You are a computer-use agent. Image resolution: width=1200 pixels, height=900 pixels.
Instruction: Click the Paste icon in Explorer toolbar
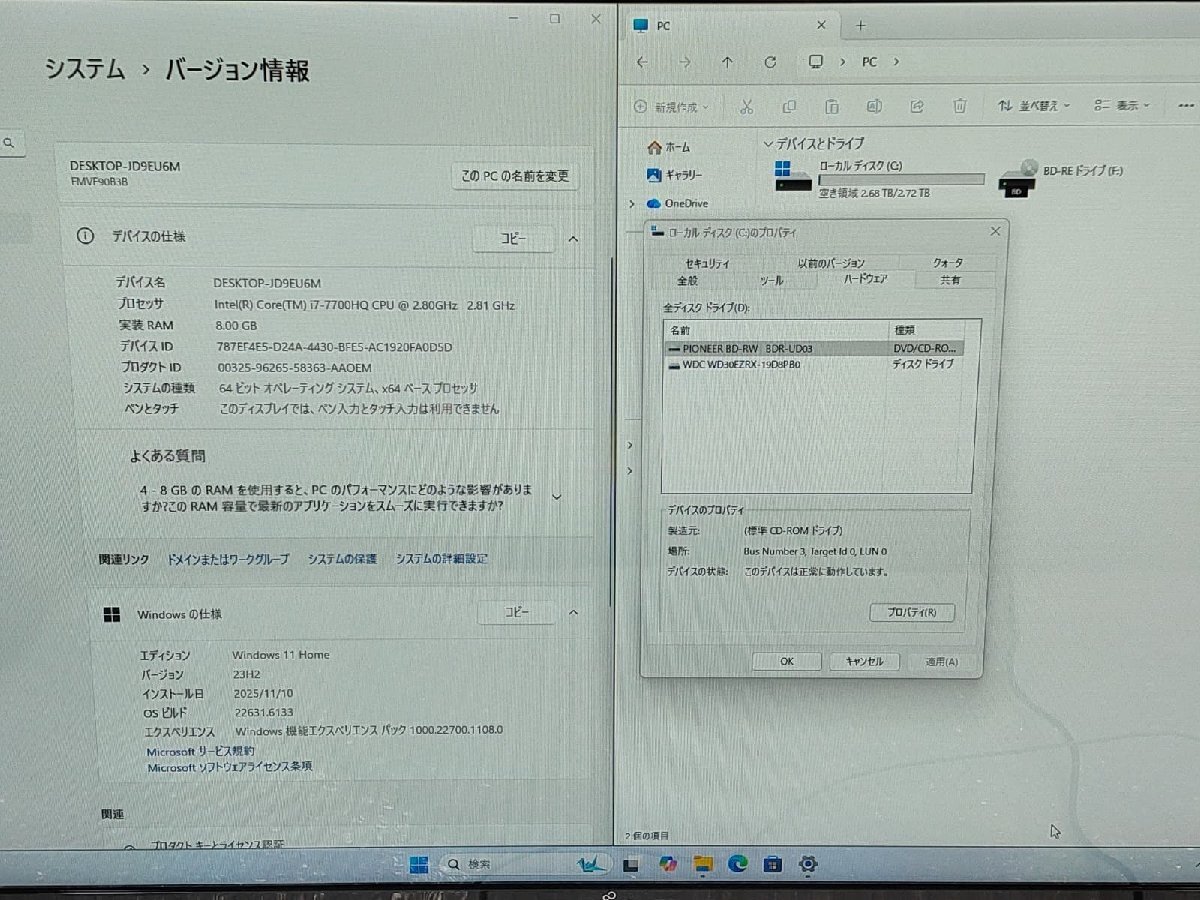pyautogui.click(x=831, y=105)
